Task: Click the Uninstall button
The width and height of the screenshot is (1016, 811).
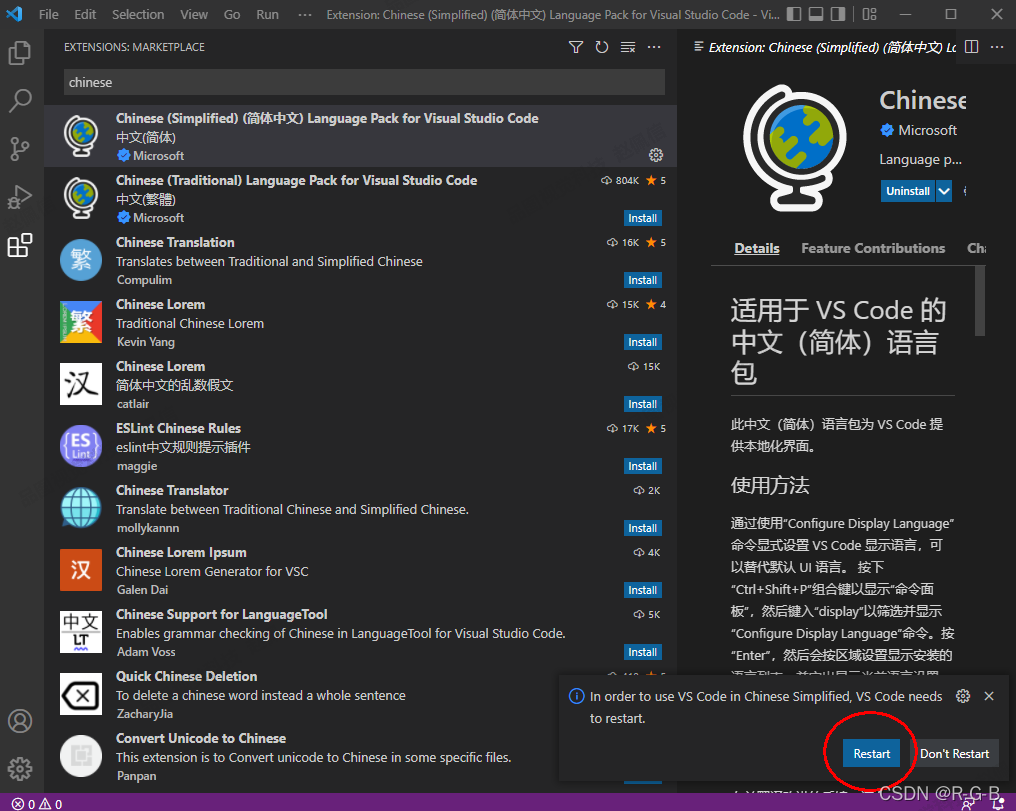Action: (x=908, y=191)
